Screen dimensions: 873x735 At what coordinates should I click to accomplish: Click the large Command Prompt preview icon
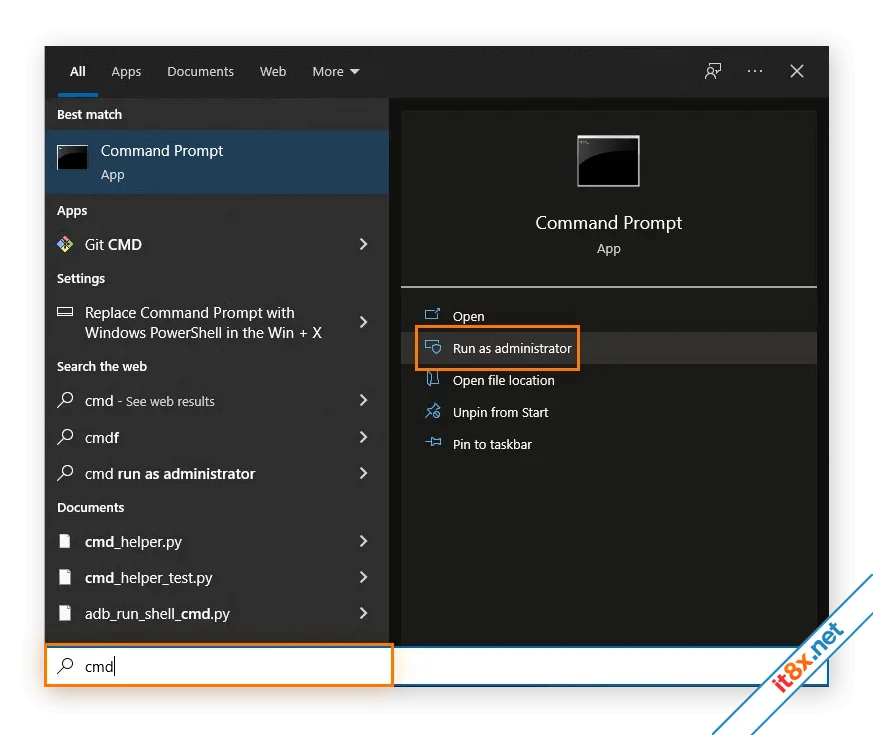pos(608,161)
